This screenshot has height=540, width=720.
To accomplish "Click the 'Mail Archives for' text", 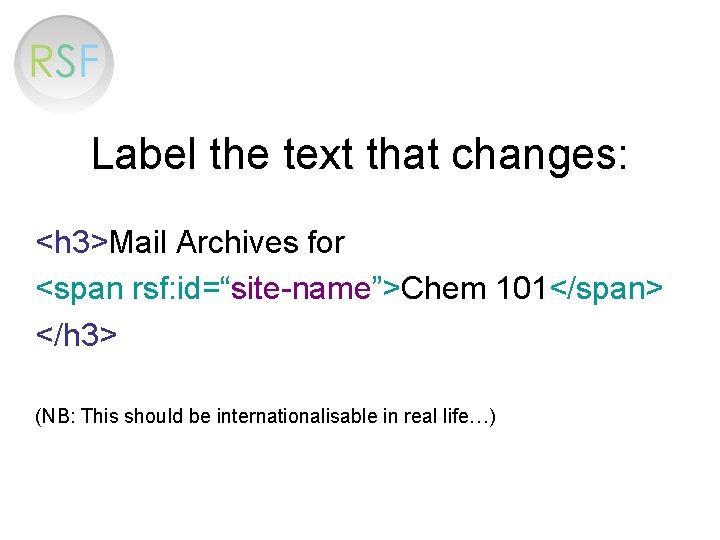I will (227, 242).
